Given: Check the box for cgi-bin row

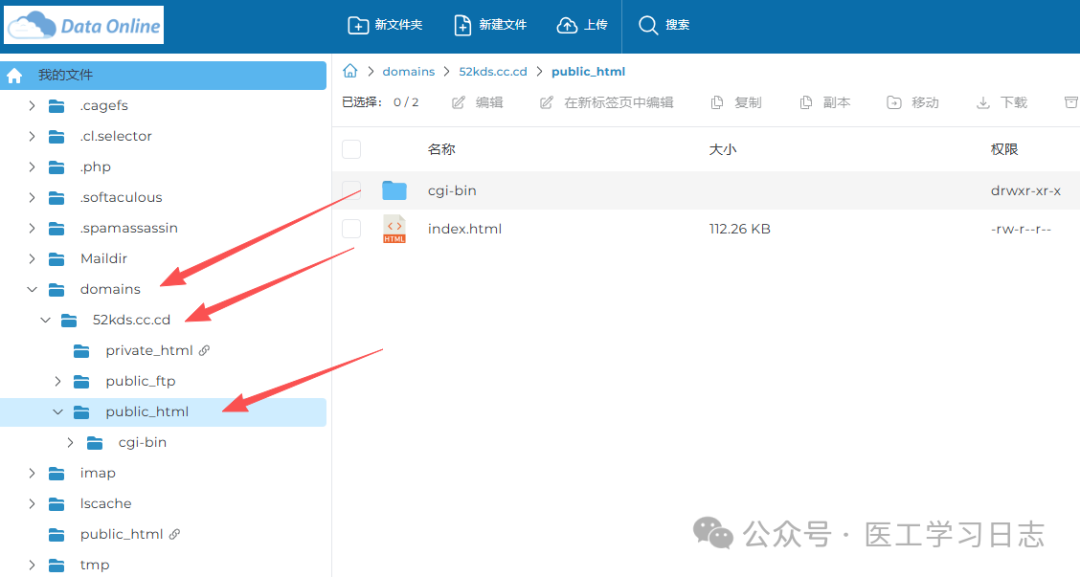Looking at the screenshot, I should [351, 190].
